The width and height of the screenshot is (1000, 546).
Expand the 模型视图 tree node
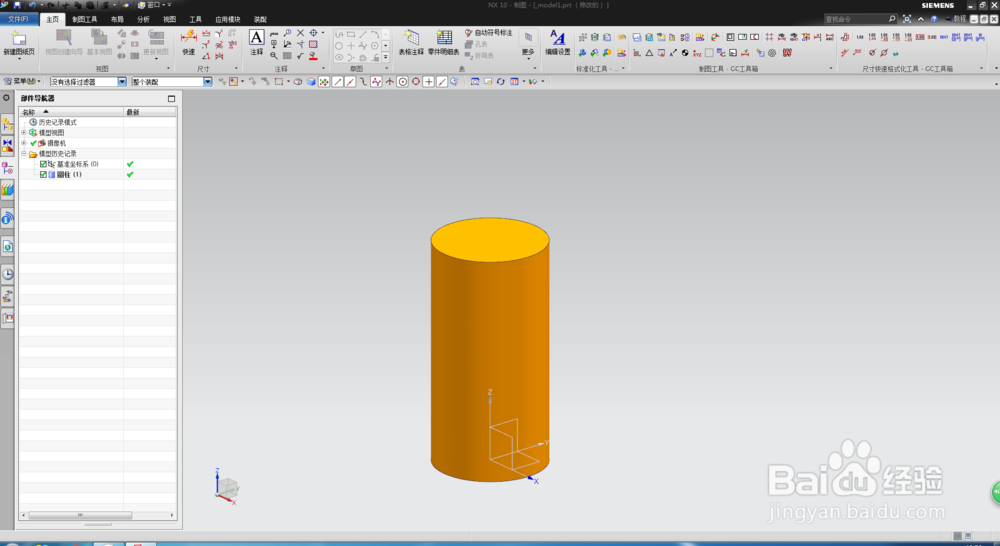coord(24,133)
